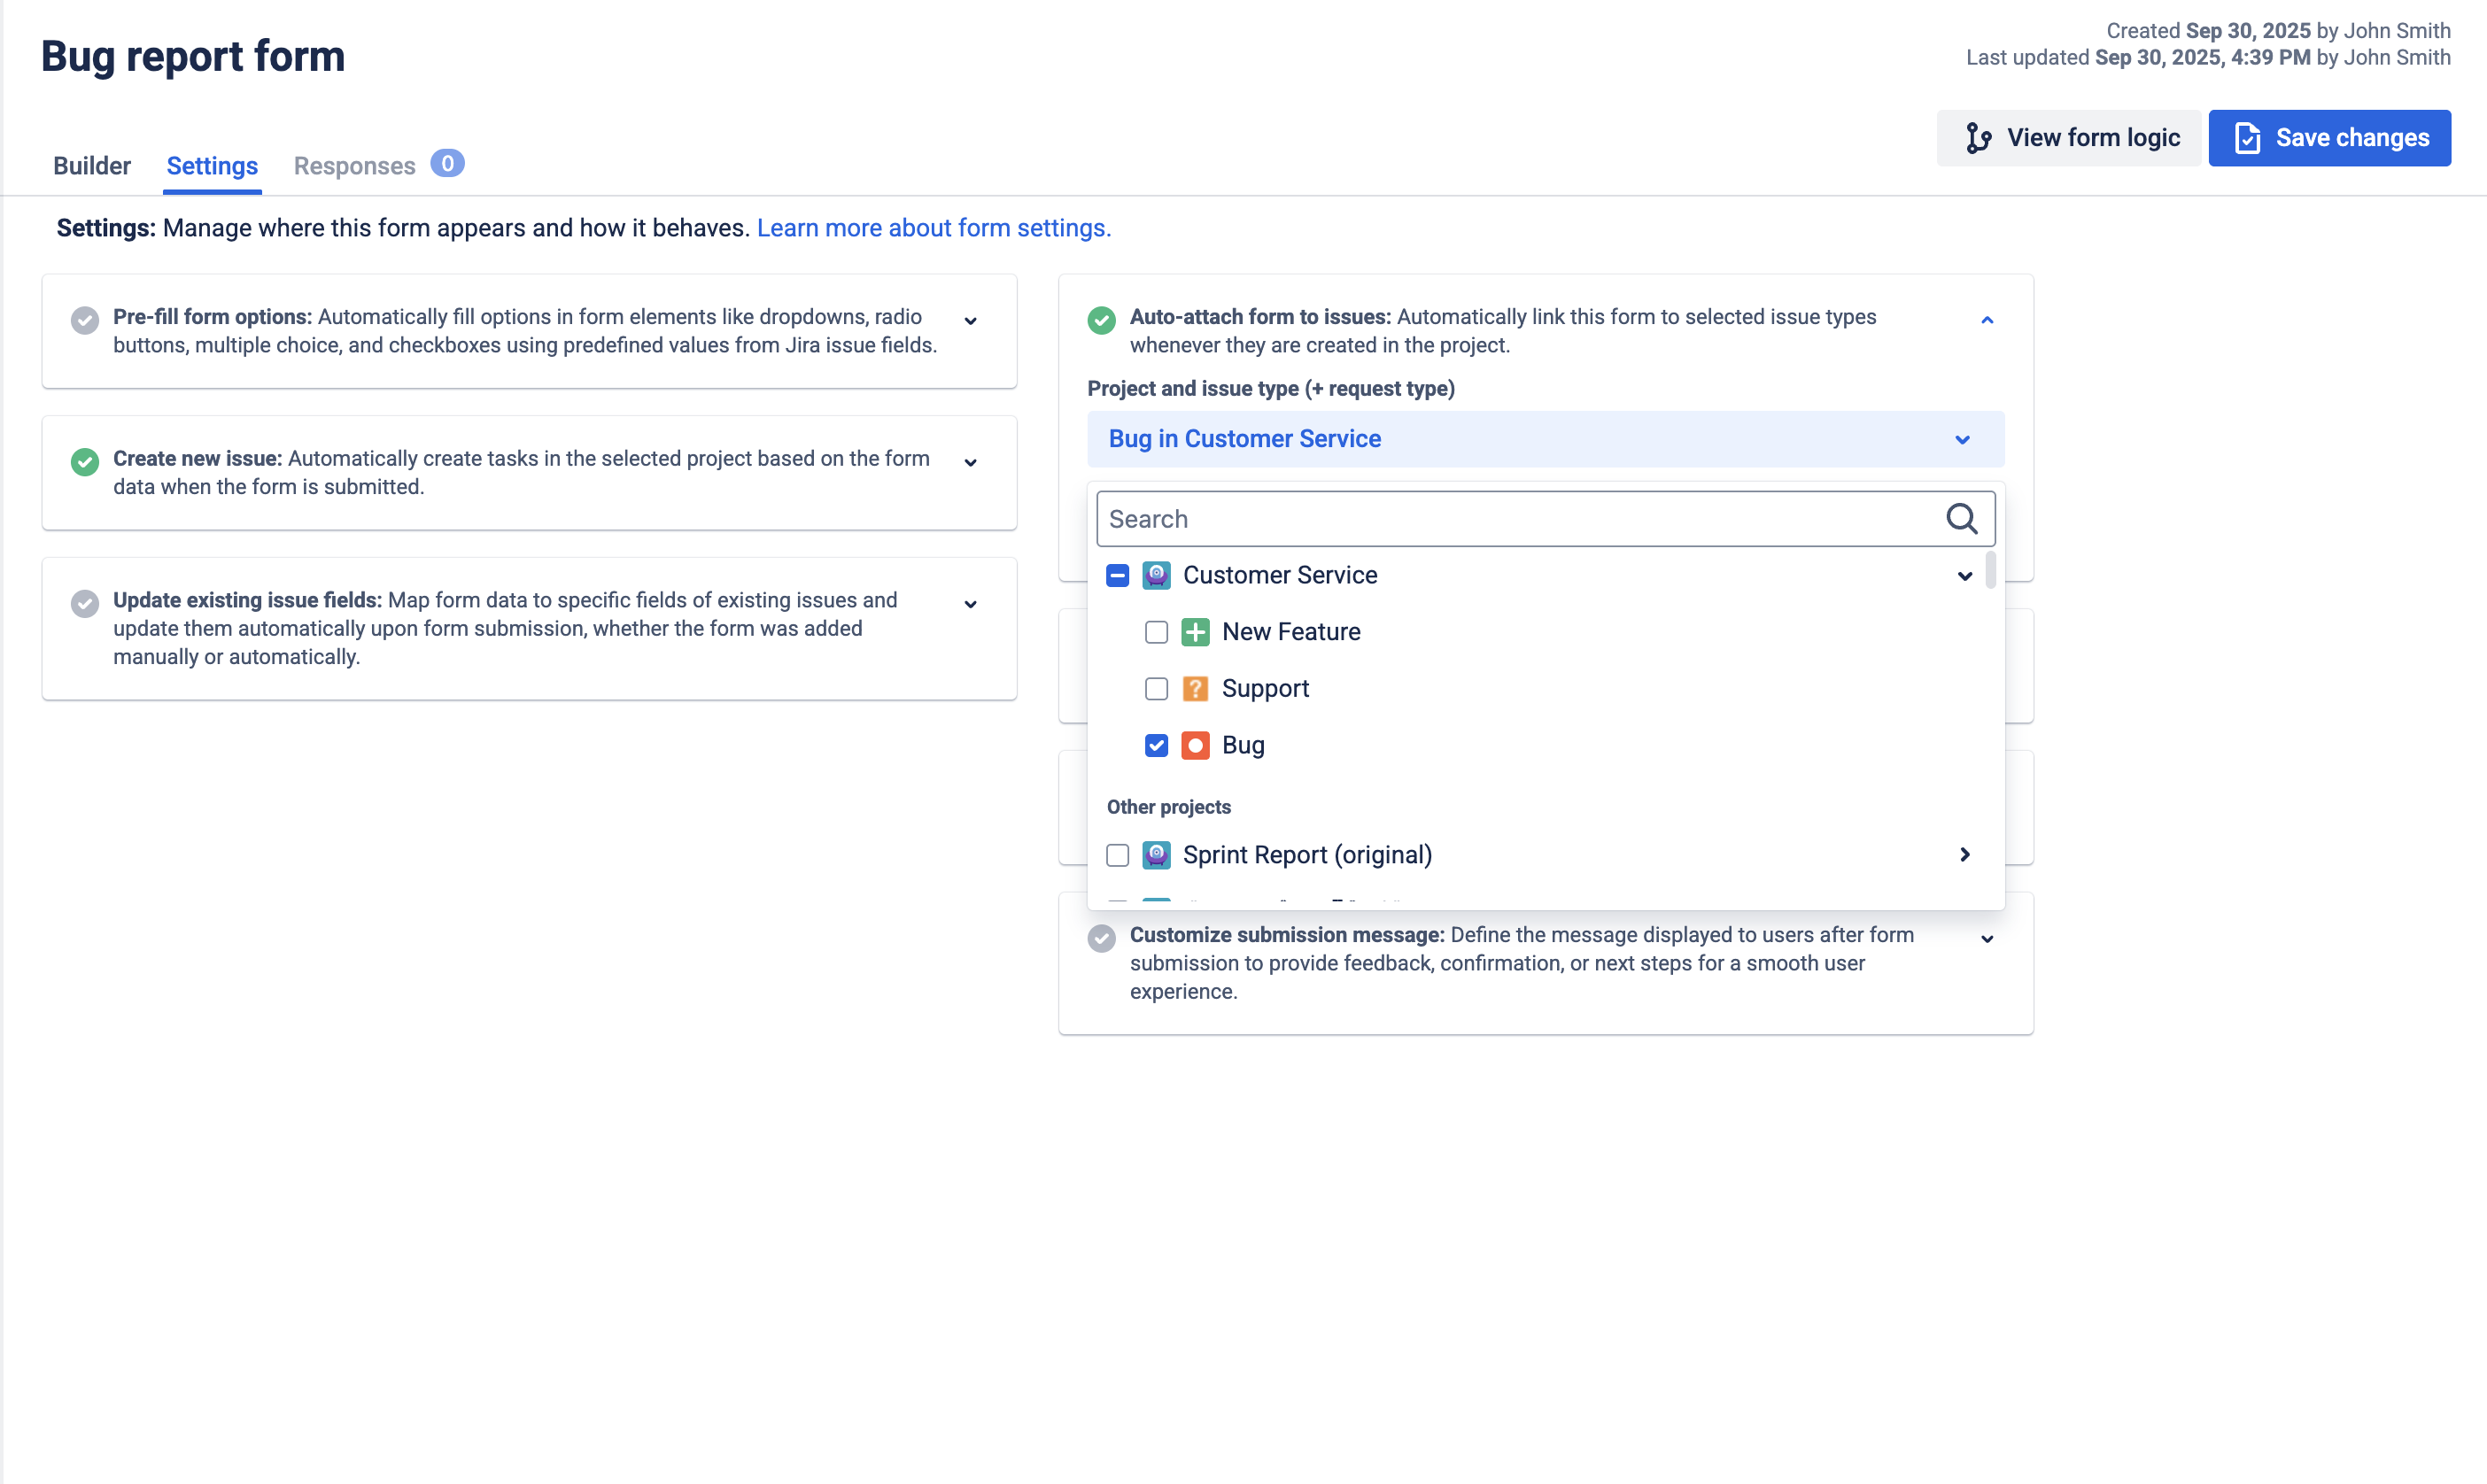Expand the Create new issue section
The image size is (2487, 1484).
pyautogui.click(x=970, y=462)
